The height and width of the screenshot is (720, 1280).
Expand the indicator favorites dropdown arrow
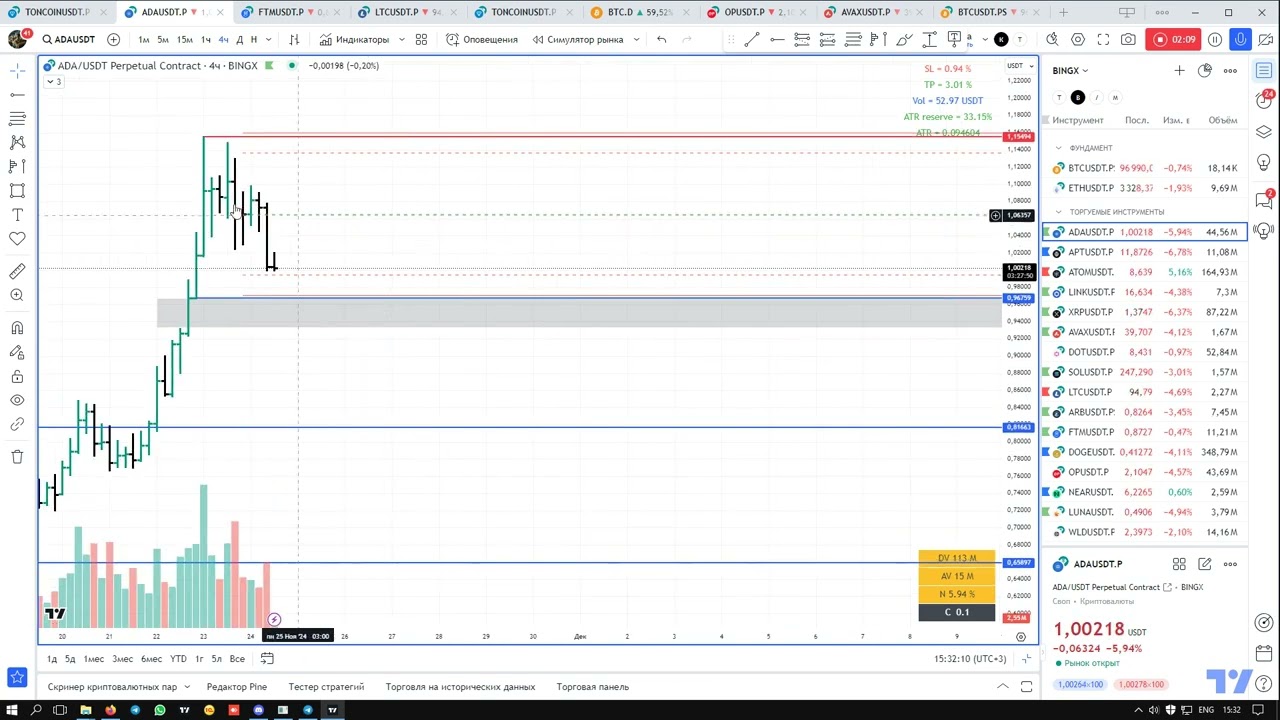[402, 39]
